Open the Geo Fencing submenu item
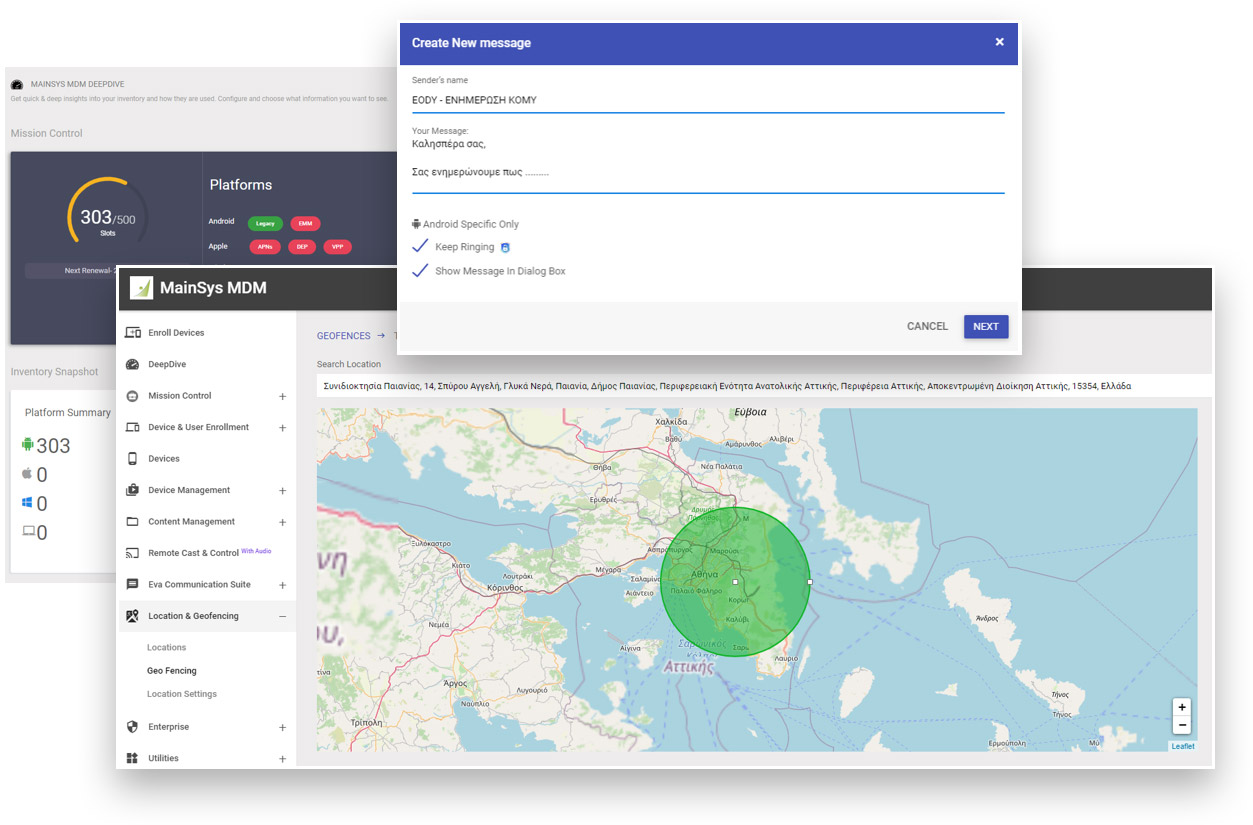The image size is (1253, 825). [172, 671]
